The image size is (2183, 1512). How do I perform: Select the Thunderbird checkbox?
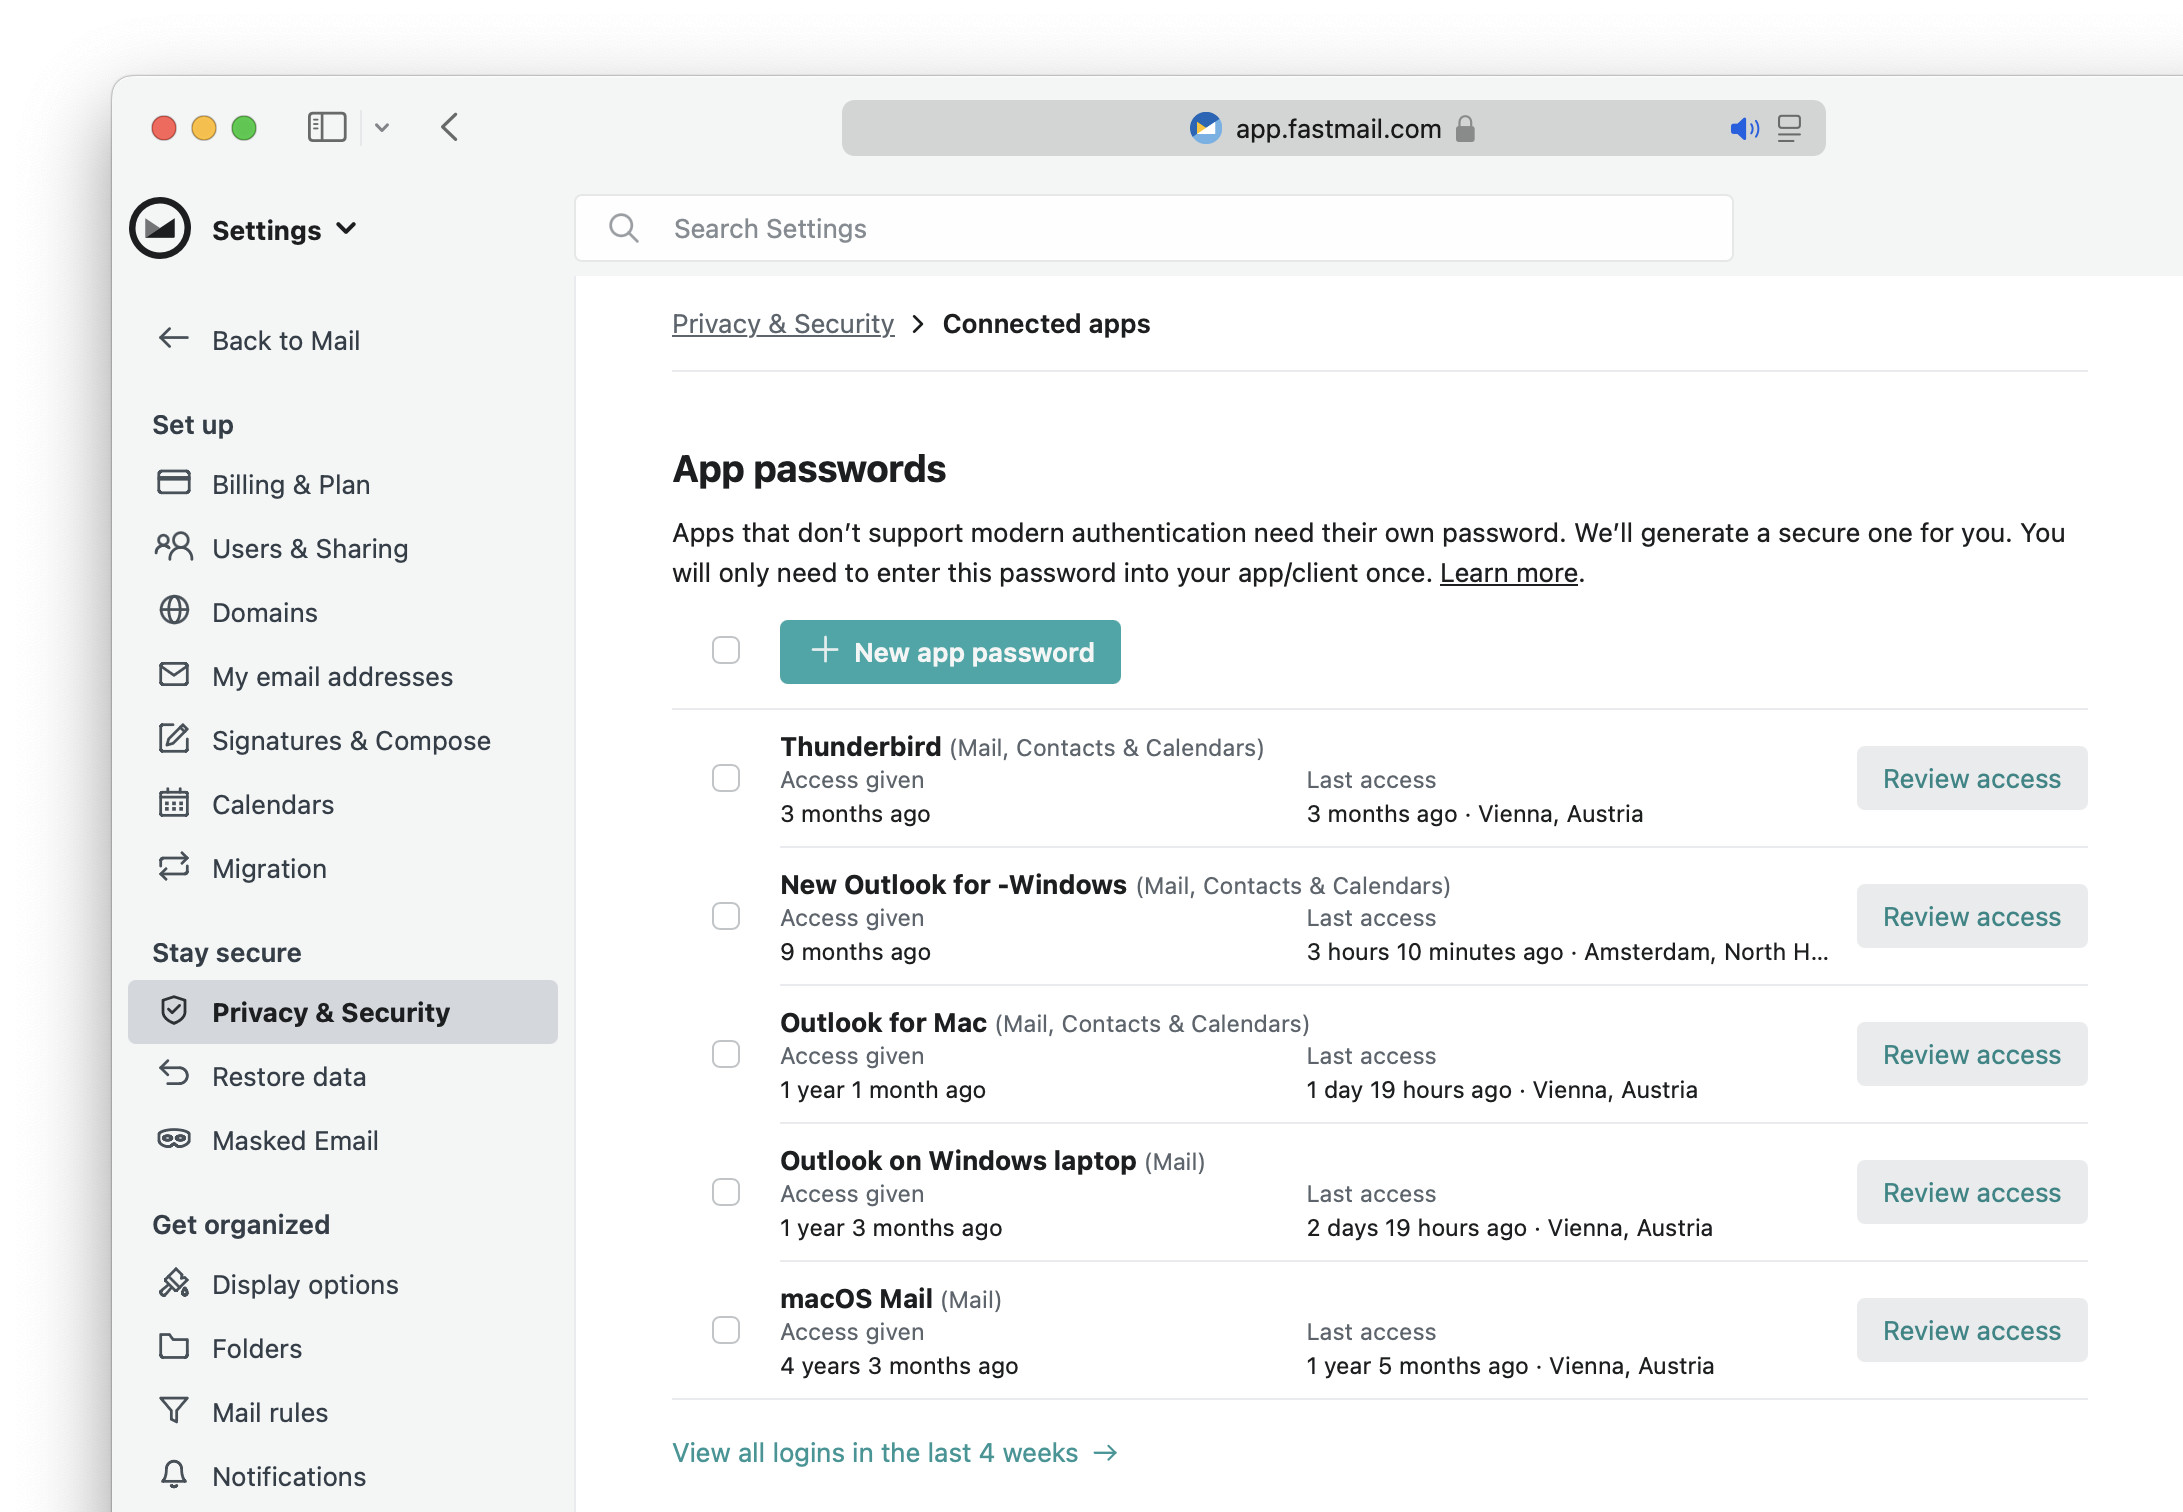[726, 778]
